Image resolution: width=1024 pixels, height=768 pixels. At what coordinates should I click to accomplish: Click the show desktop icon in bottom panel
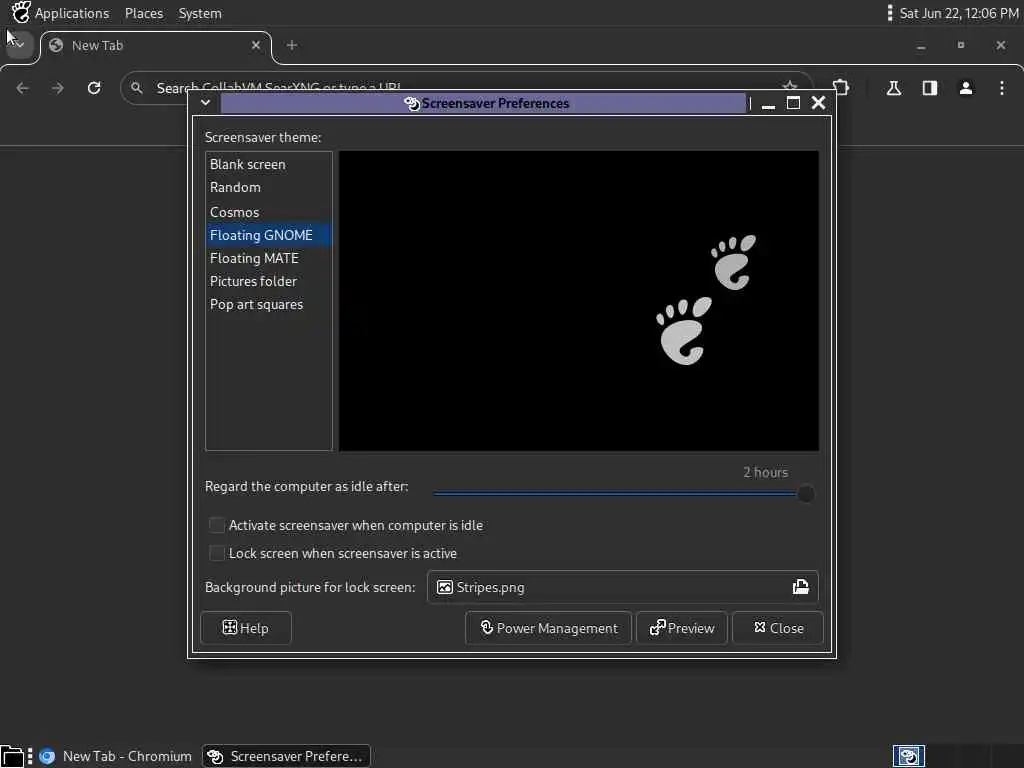pyautogui.click(x=12, y=756)
